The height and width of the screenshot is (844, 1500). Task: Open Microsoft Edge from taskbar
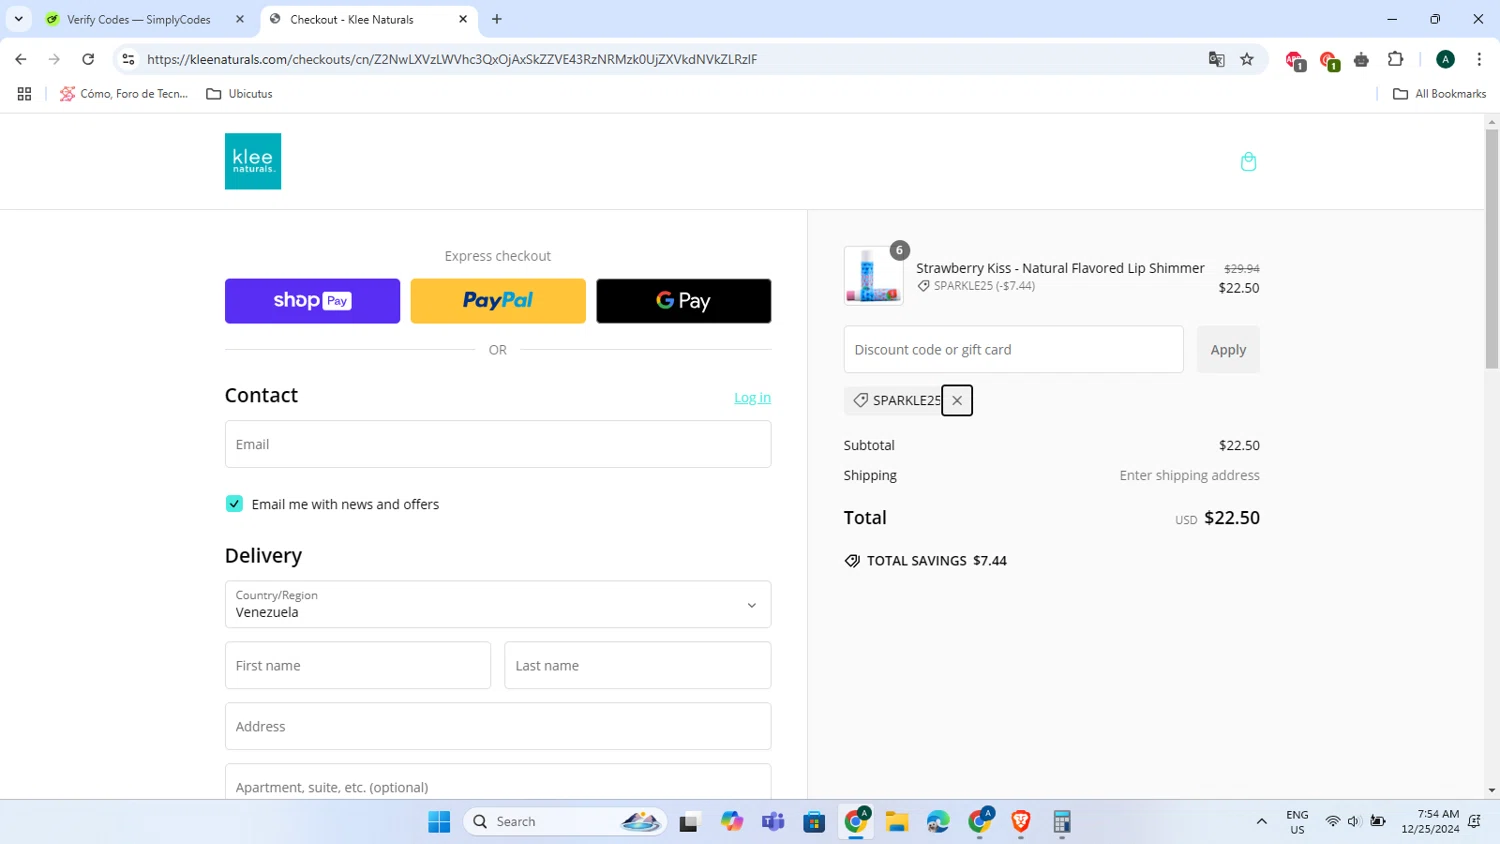pos(938,822)
